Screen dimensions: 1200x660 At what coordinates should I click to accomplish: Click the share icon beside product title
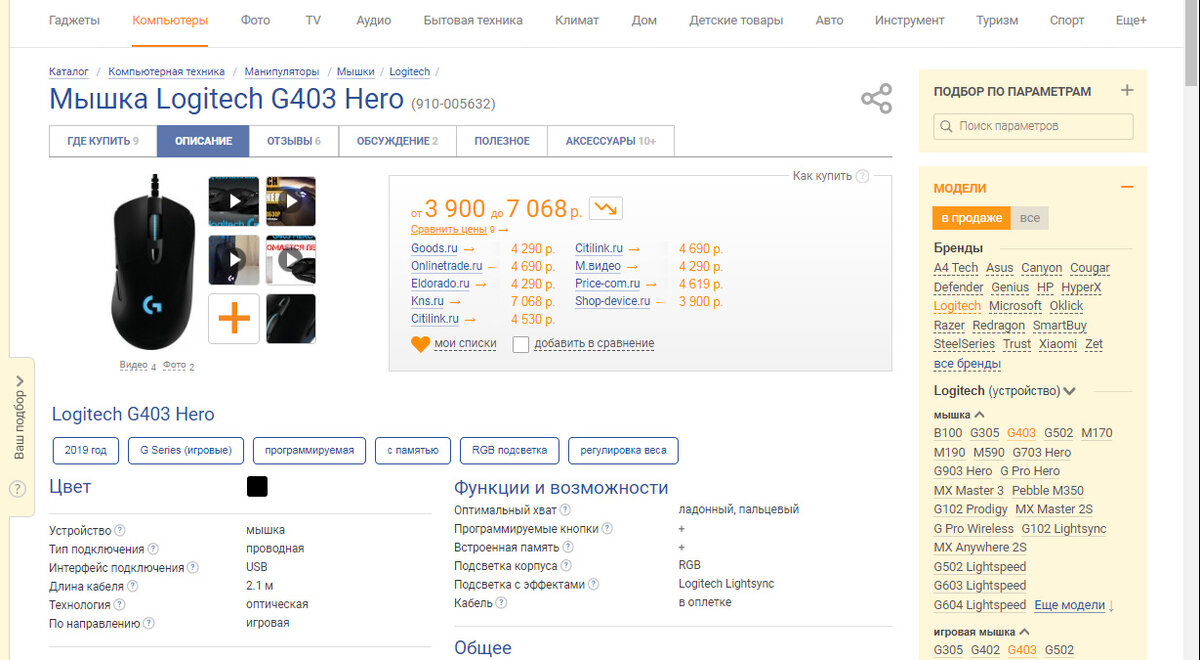(x=876, y=99)
